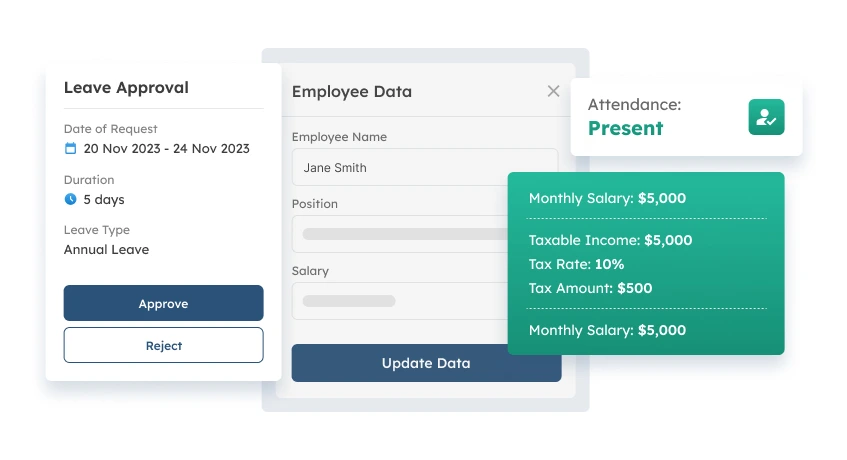
Task: Click the Employee Name field with Jane Smith
Action: [x=400, y=167]
